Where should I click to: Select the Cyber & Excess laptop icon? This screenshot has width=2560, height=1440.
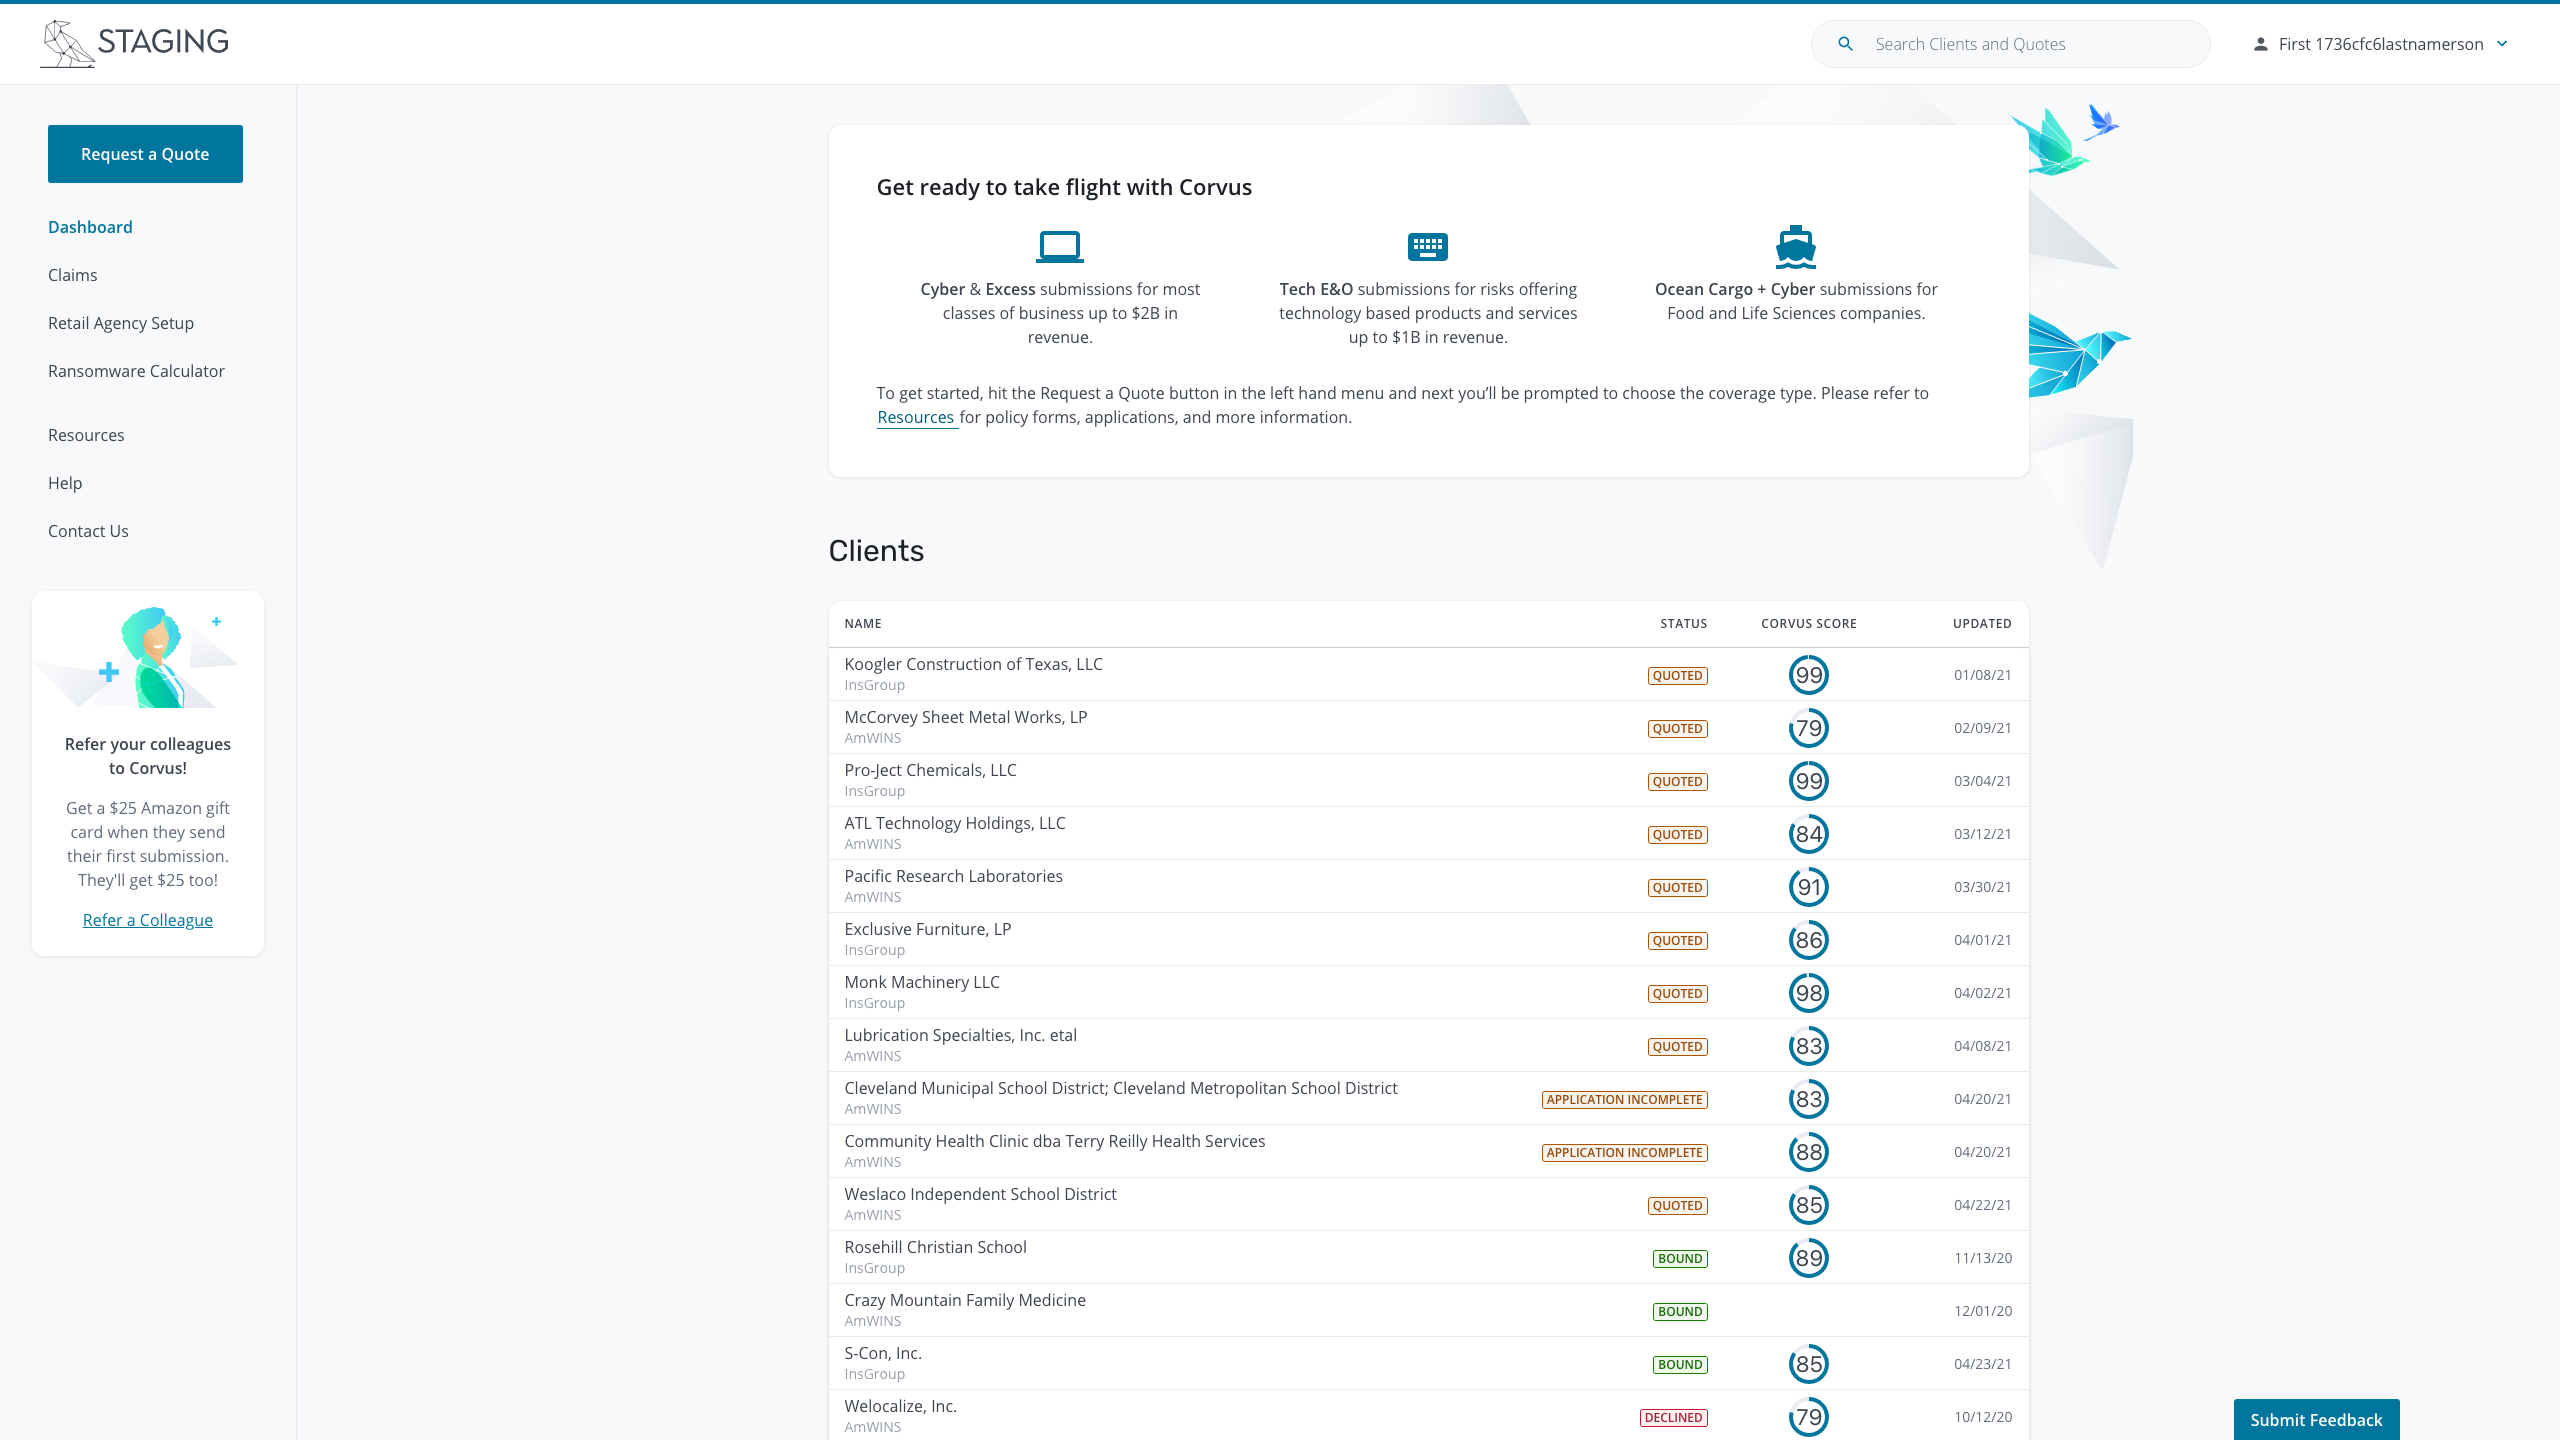1060,246
